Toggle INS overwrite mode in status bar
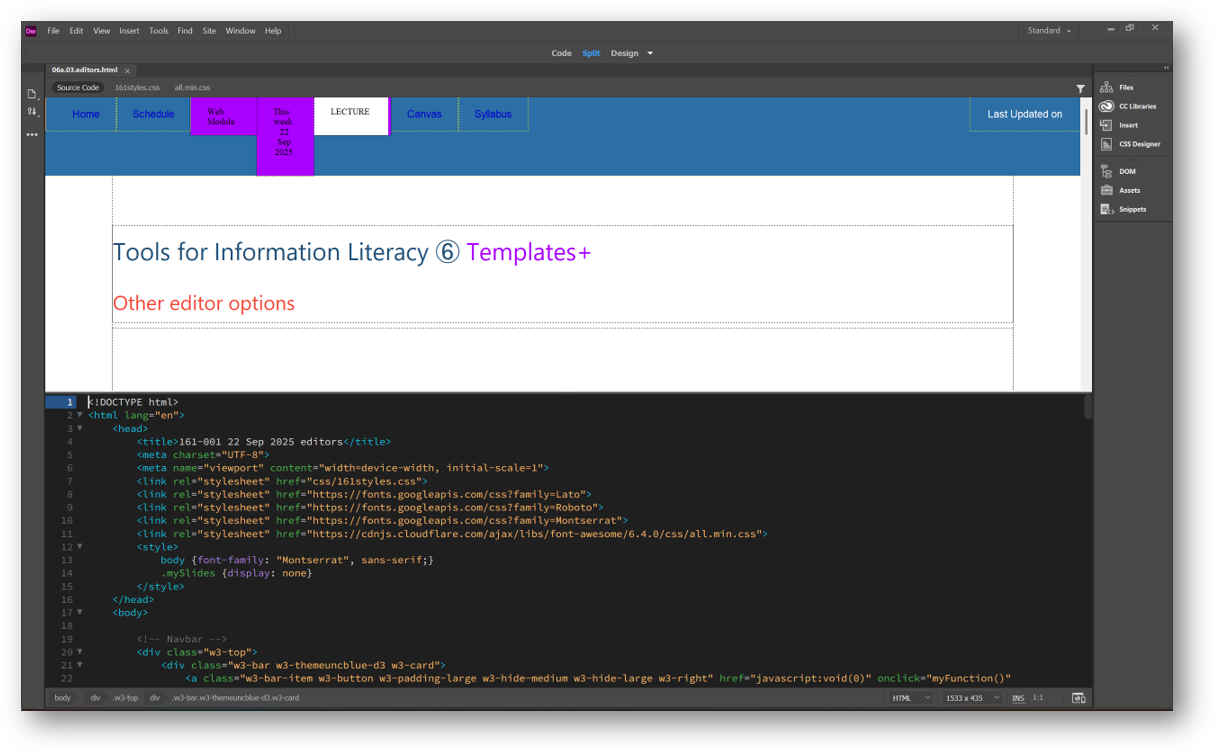Image resolution: width=1215 pixels, height=753 pixels. (x=1018, y=697)
